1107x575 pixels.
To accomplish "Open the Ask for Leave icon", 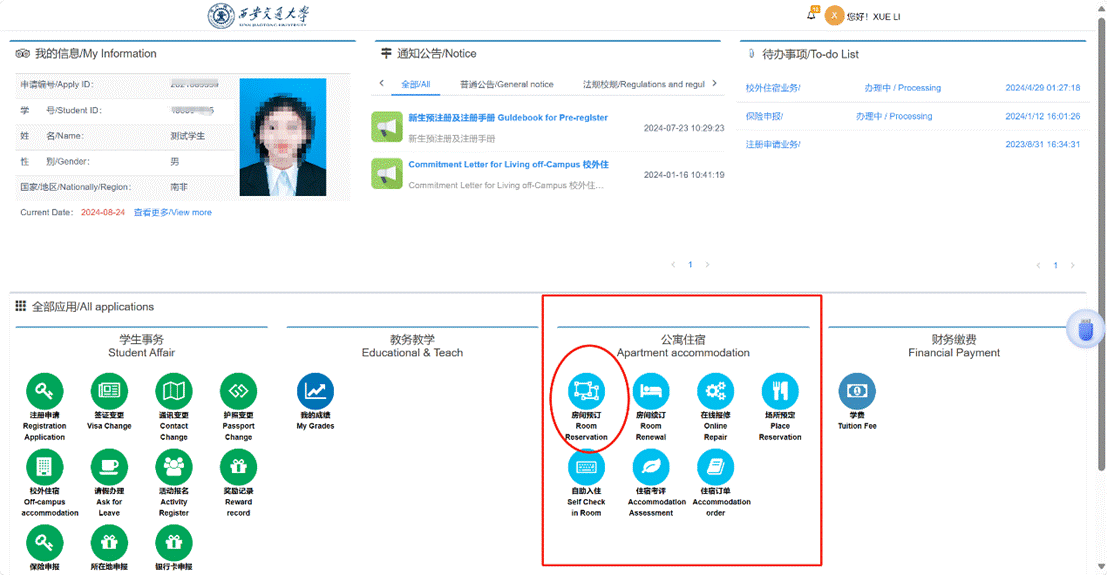I will coord(109,468).
